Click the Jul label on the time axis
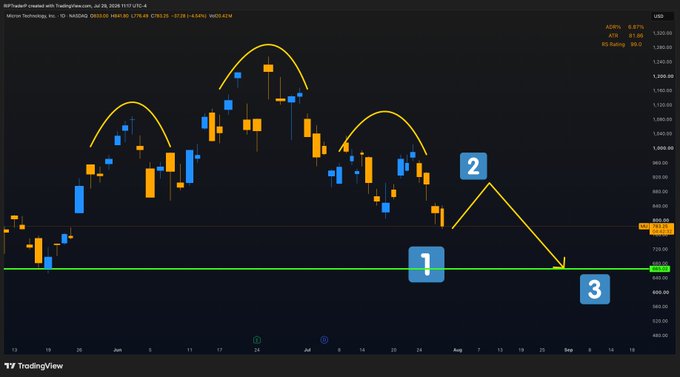680x377 pixels. tap(307, 350)
